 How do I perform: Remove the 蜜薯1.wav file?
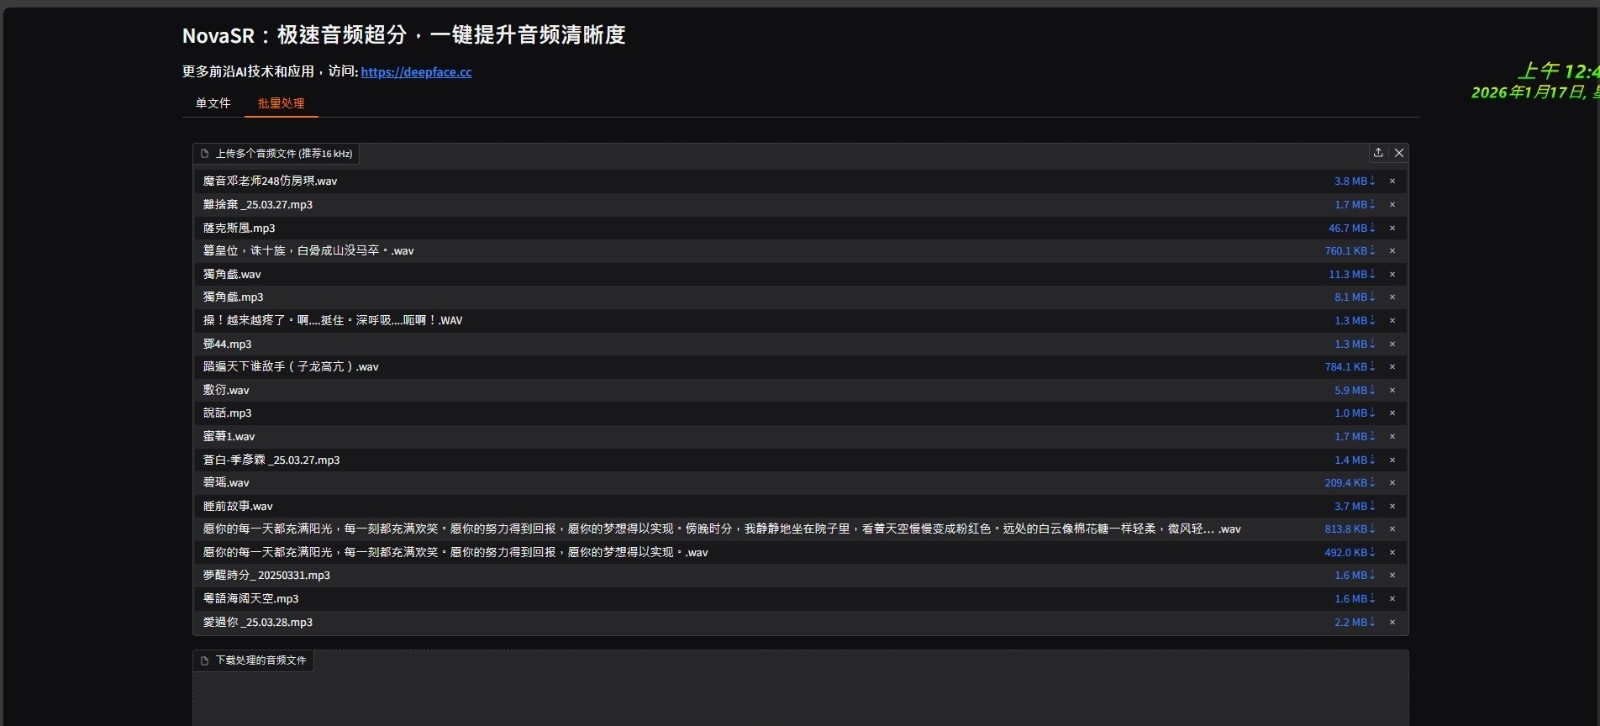(1392, 436)
